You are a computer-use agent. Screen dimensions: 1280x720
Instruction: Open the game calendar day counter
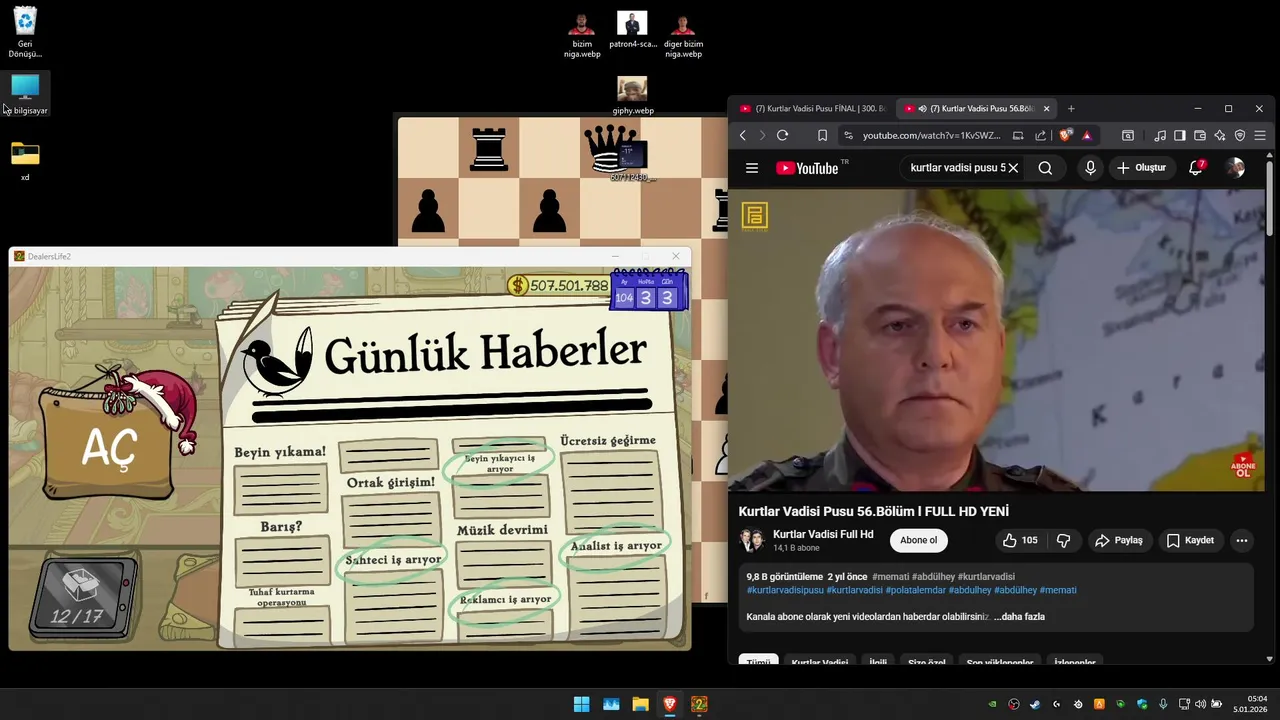(x=648, y=290)
